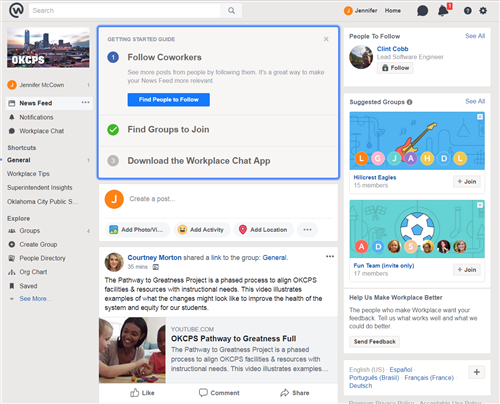Click the Notifications bell in left sidebar
Viewport: 500px width, 404px height.
(12, 117)
